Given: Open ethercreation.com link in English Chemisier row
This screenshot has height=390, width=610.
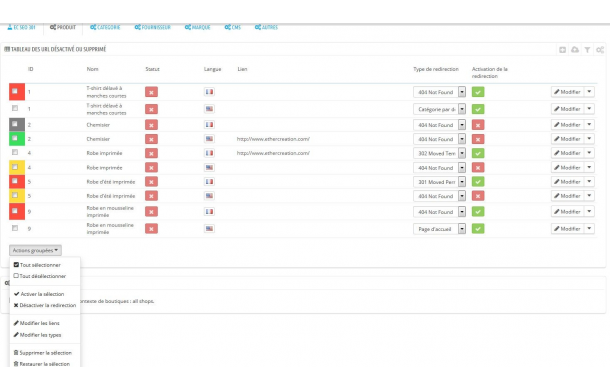Looking at the screenshot, I should [x=273, y=139].
